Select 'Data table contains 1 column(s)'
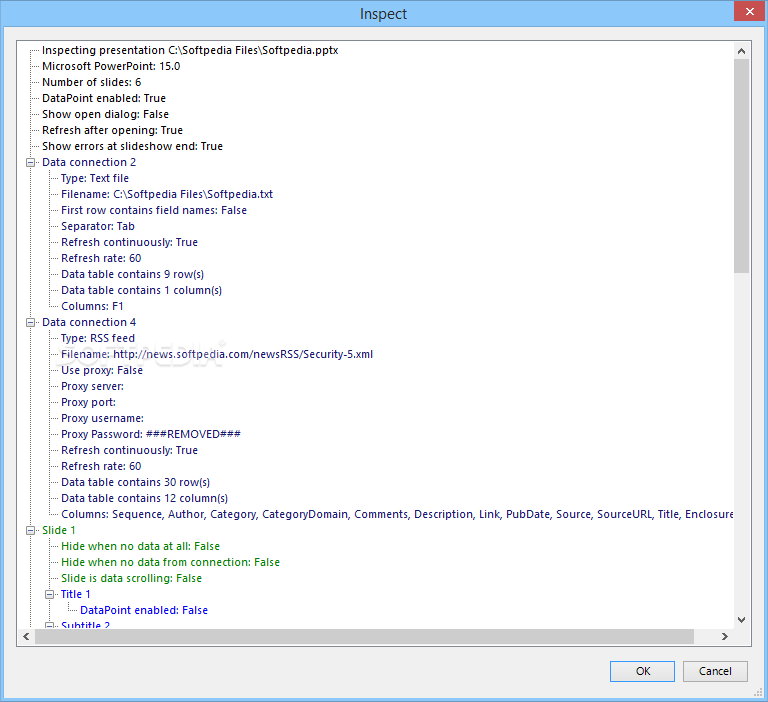 coord(142,290)
